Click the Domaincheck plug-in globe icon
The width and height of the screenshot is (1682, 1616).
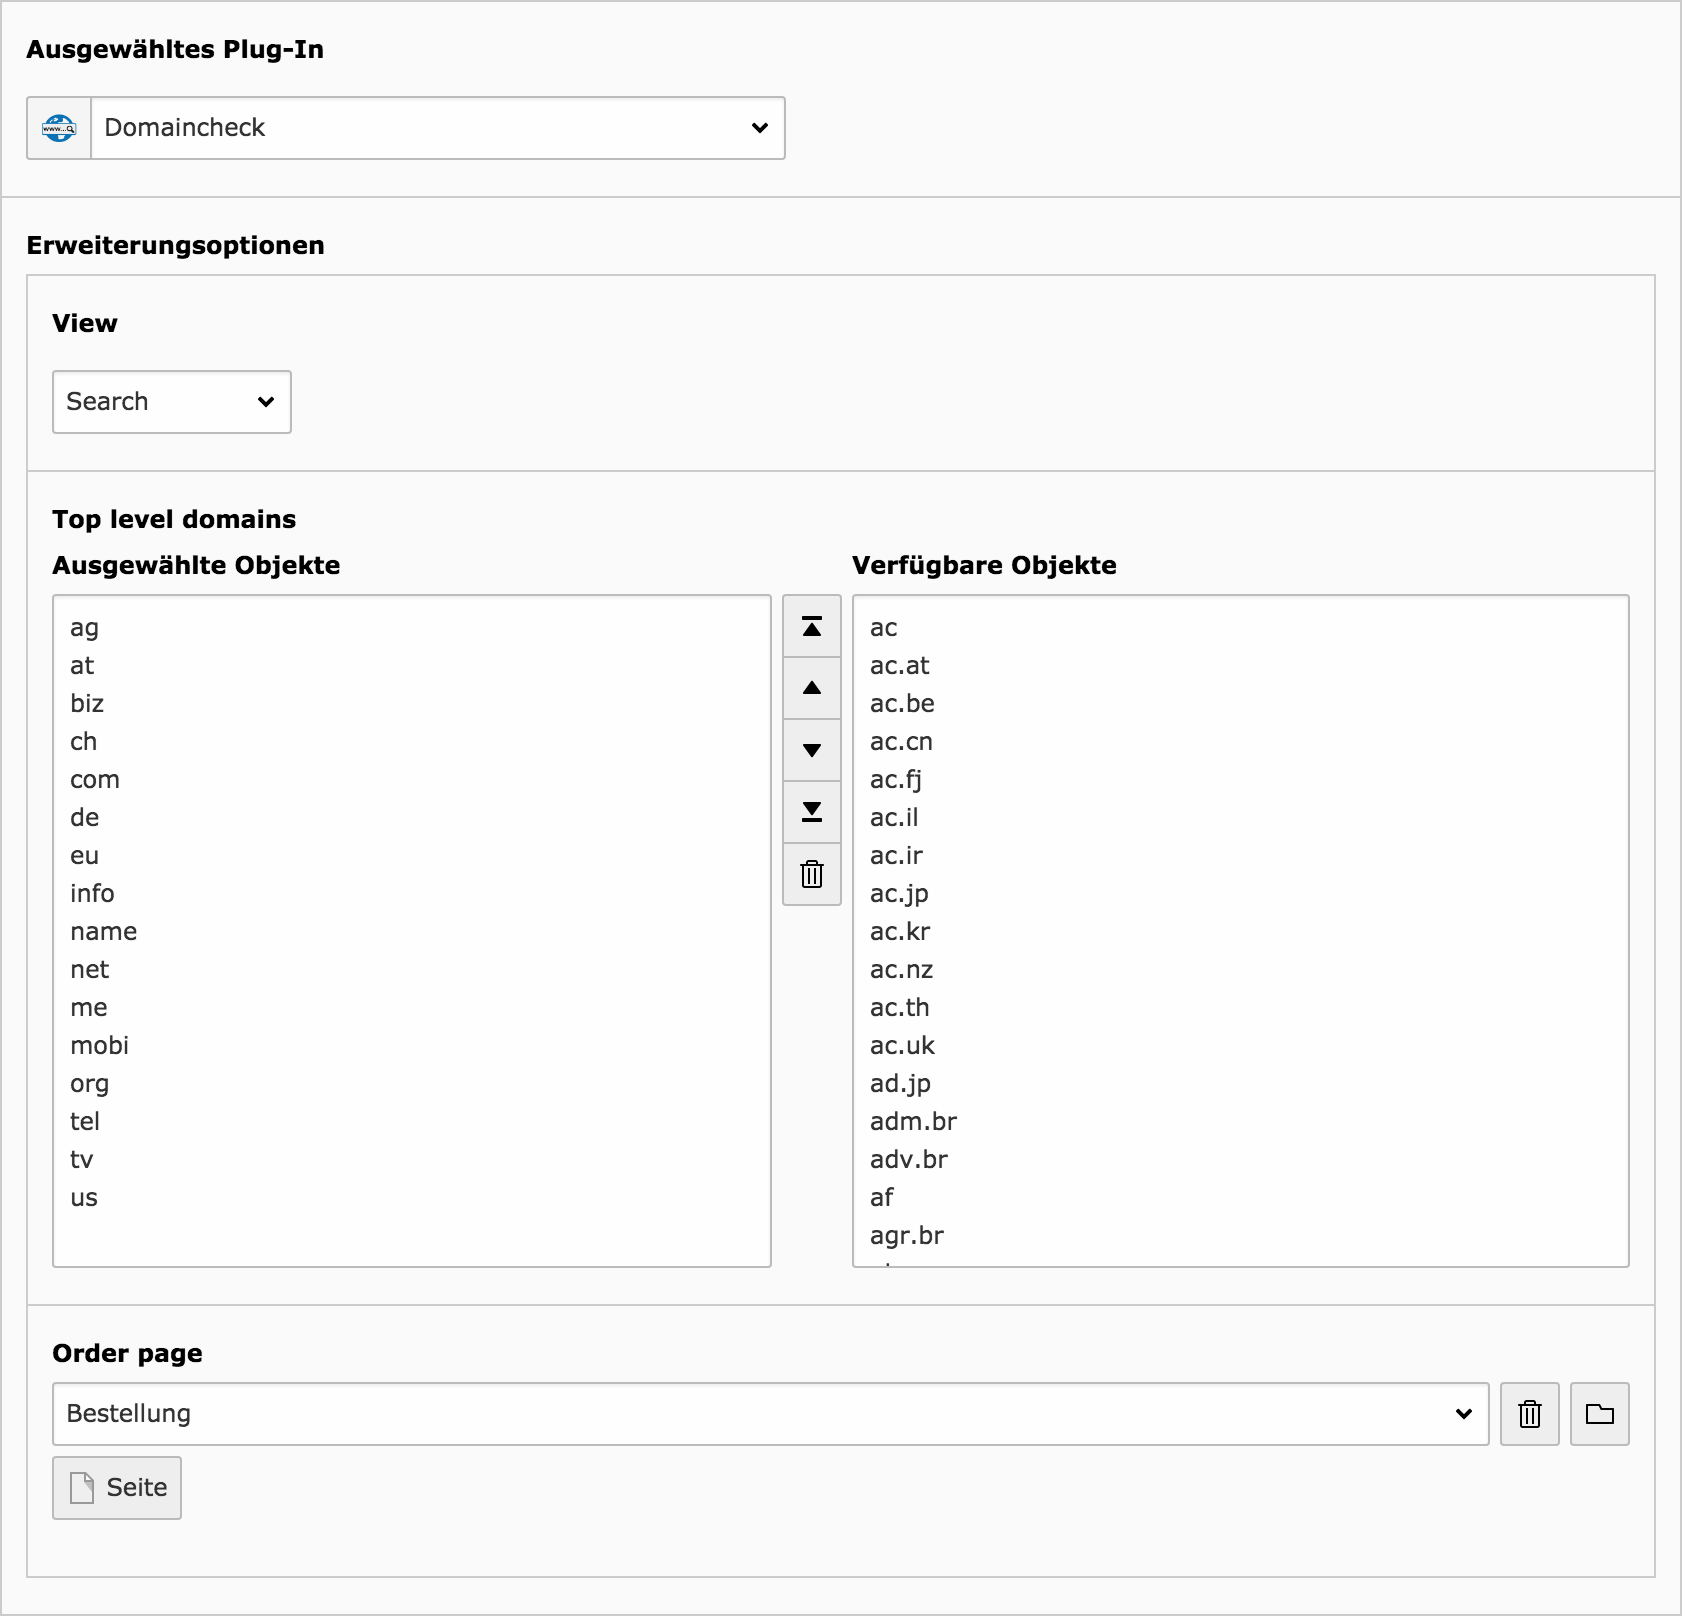point(59,128)
